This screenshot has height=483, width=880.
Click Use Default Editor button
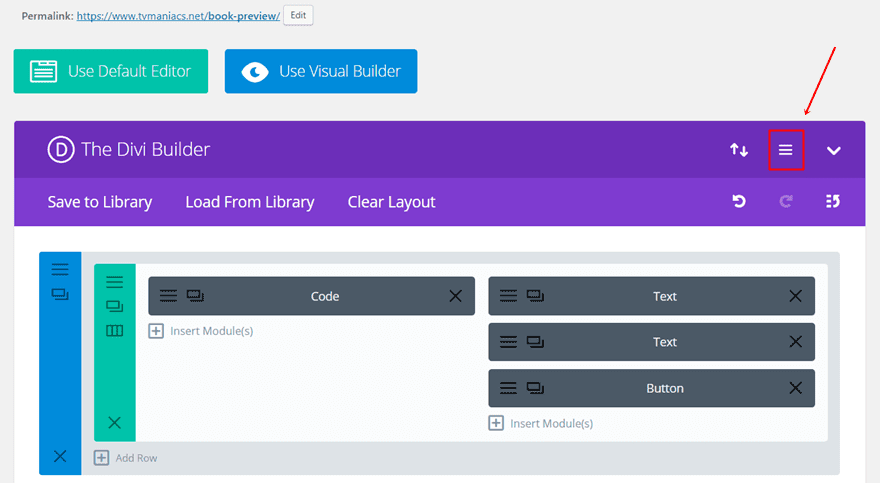coord(111,71)
